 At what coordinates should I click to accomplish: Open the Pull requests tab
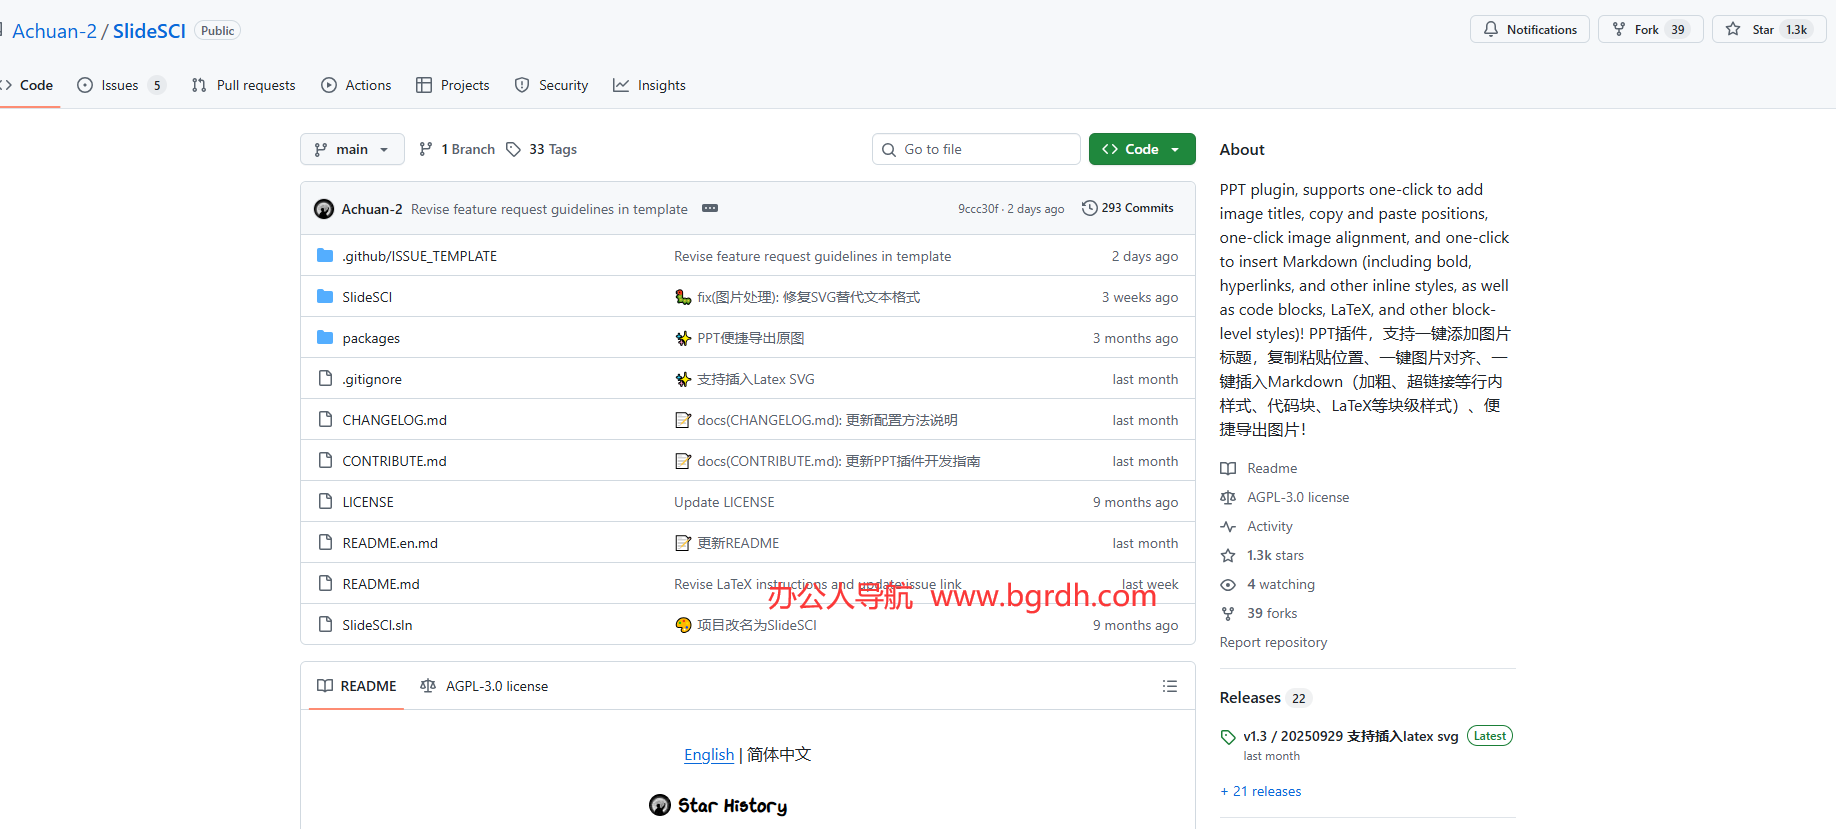pyautogui.click(x=244, y=85)
